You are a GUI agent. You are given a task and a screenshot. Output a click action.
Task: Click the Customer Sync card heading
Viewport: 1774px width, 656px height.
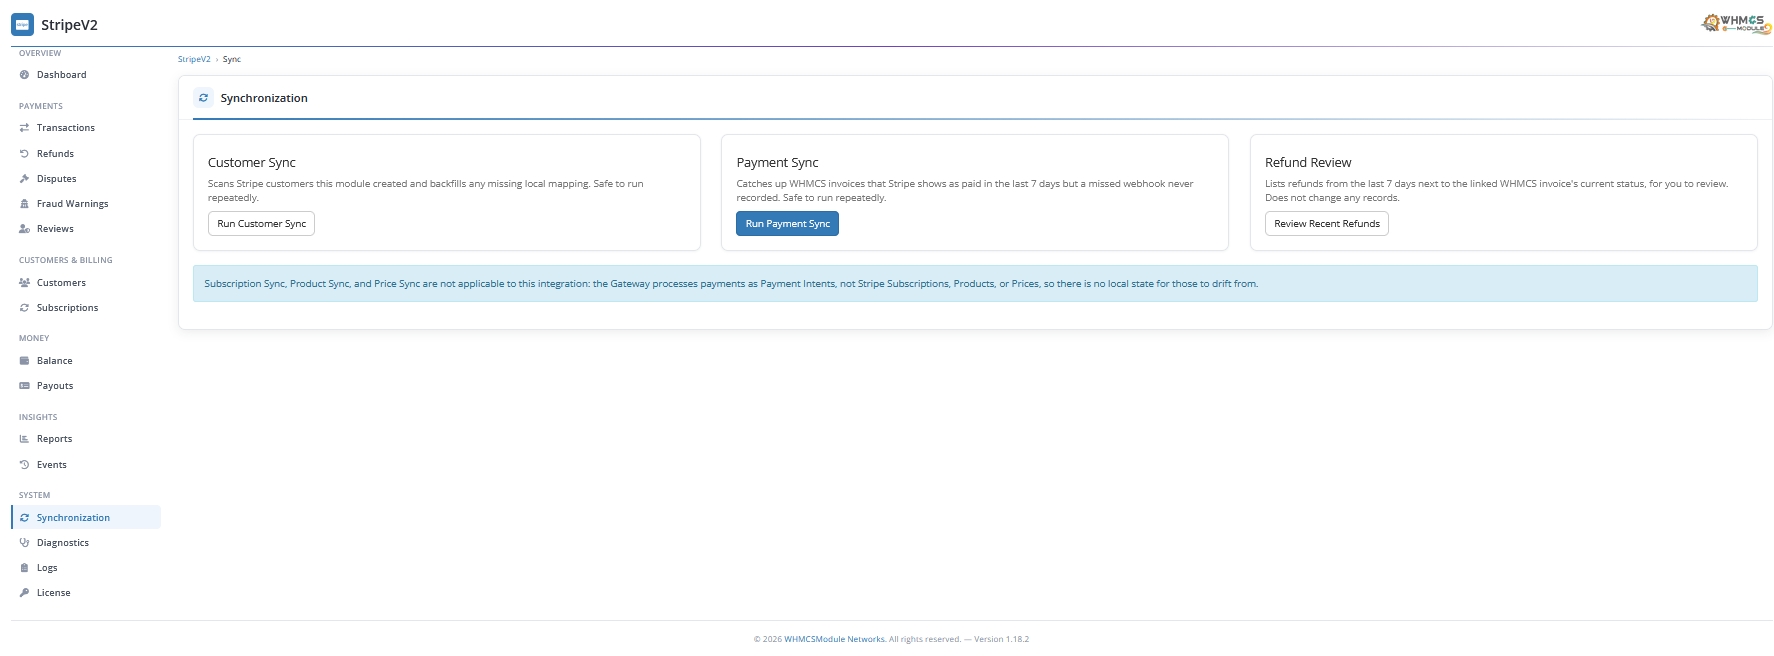(252, 163)
